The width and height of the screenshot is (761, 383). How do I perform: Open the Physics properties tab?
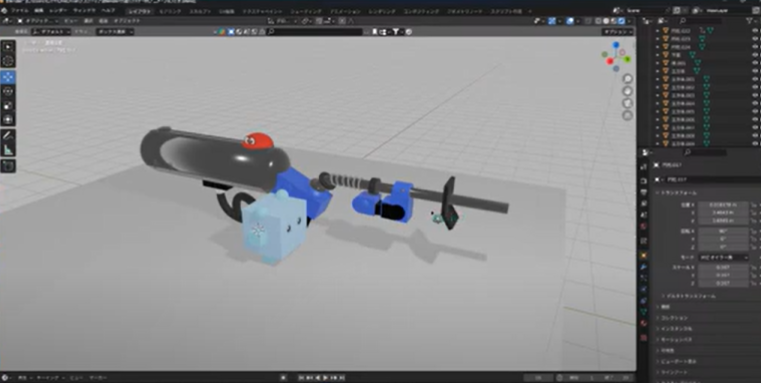tap(644, 289)
